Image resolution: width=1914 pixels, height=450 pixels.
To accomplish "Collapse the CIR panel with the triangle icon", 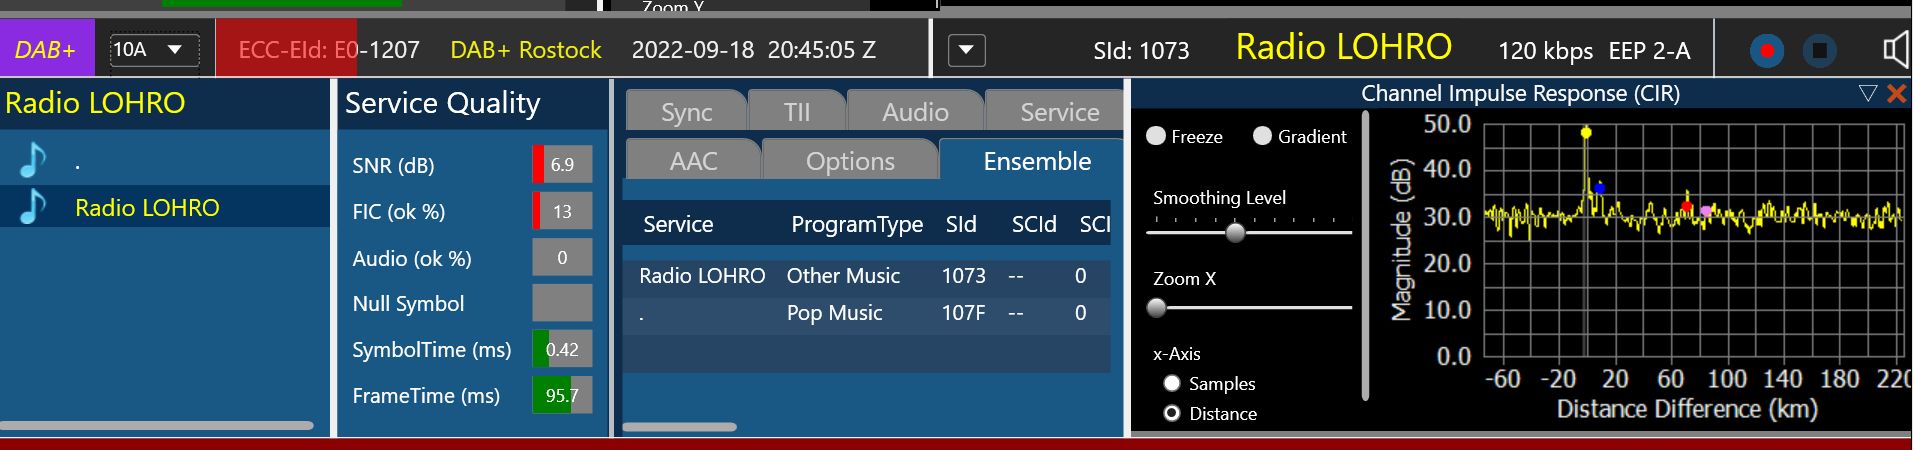I will (1867, 94).
